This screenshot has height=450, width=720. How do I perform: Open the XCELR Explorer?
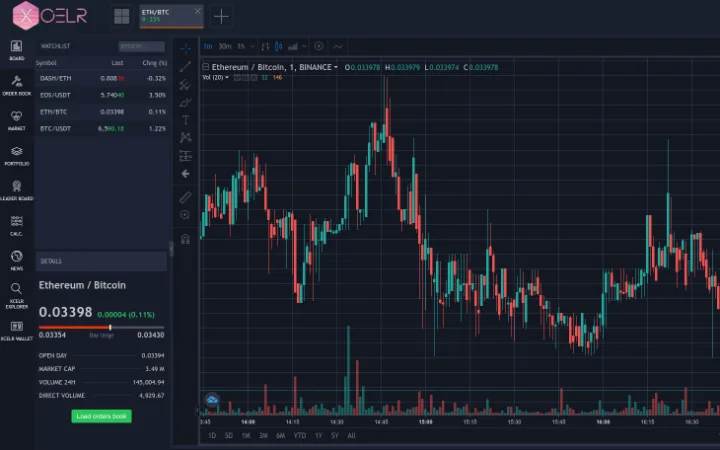point(17,296)
